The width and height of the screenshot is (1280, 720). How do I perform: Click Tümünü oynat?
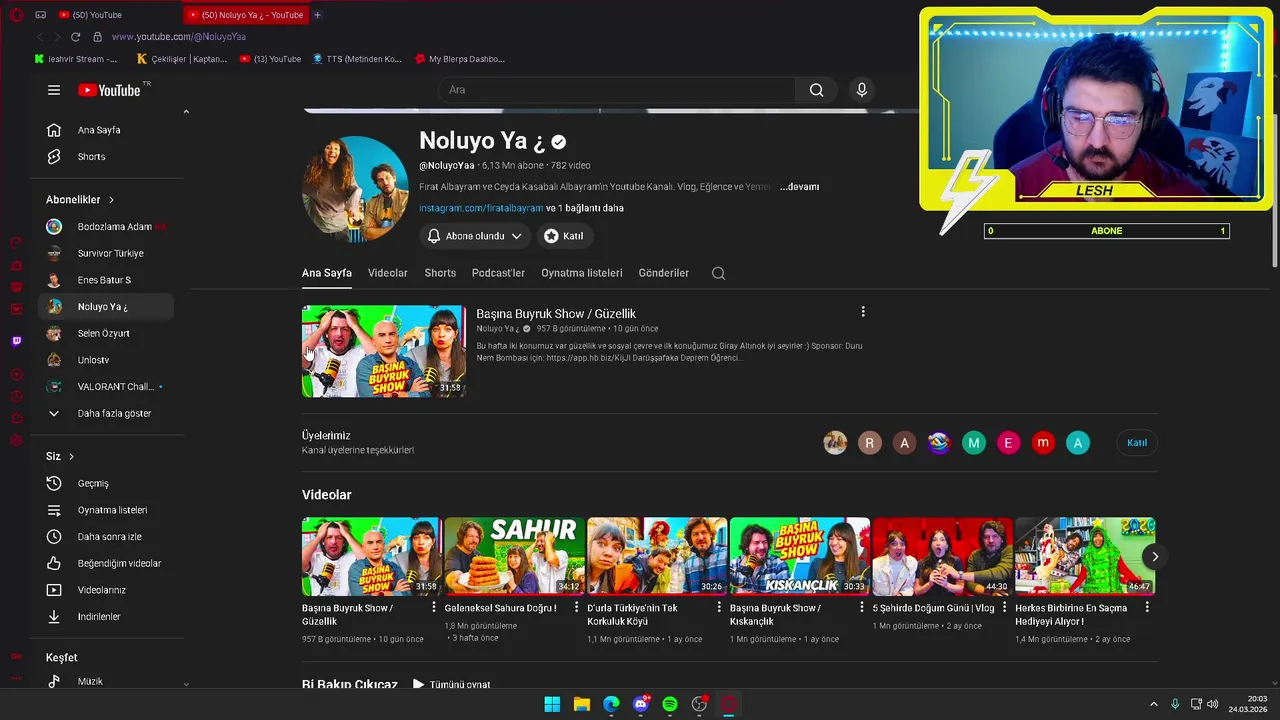tap(452, 685)
